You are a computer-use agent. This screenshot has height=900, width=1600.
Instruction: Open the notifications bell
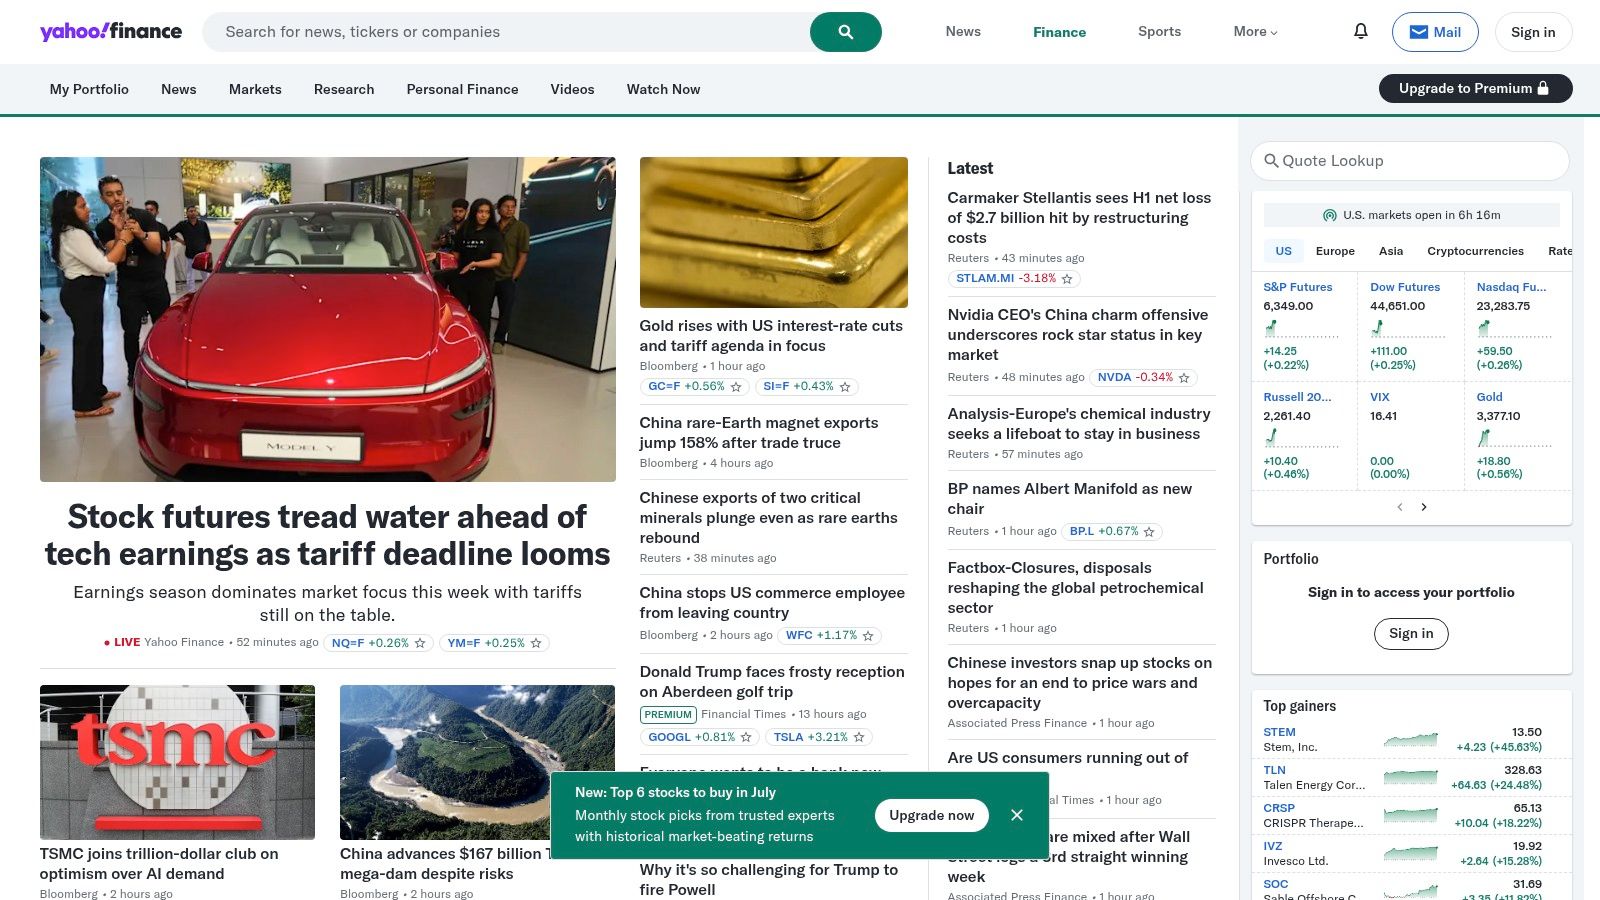tap(1361, 31)
